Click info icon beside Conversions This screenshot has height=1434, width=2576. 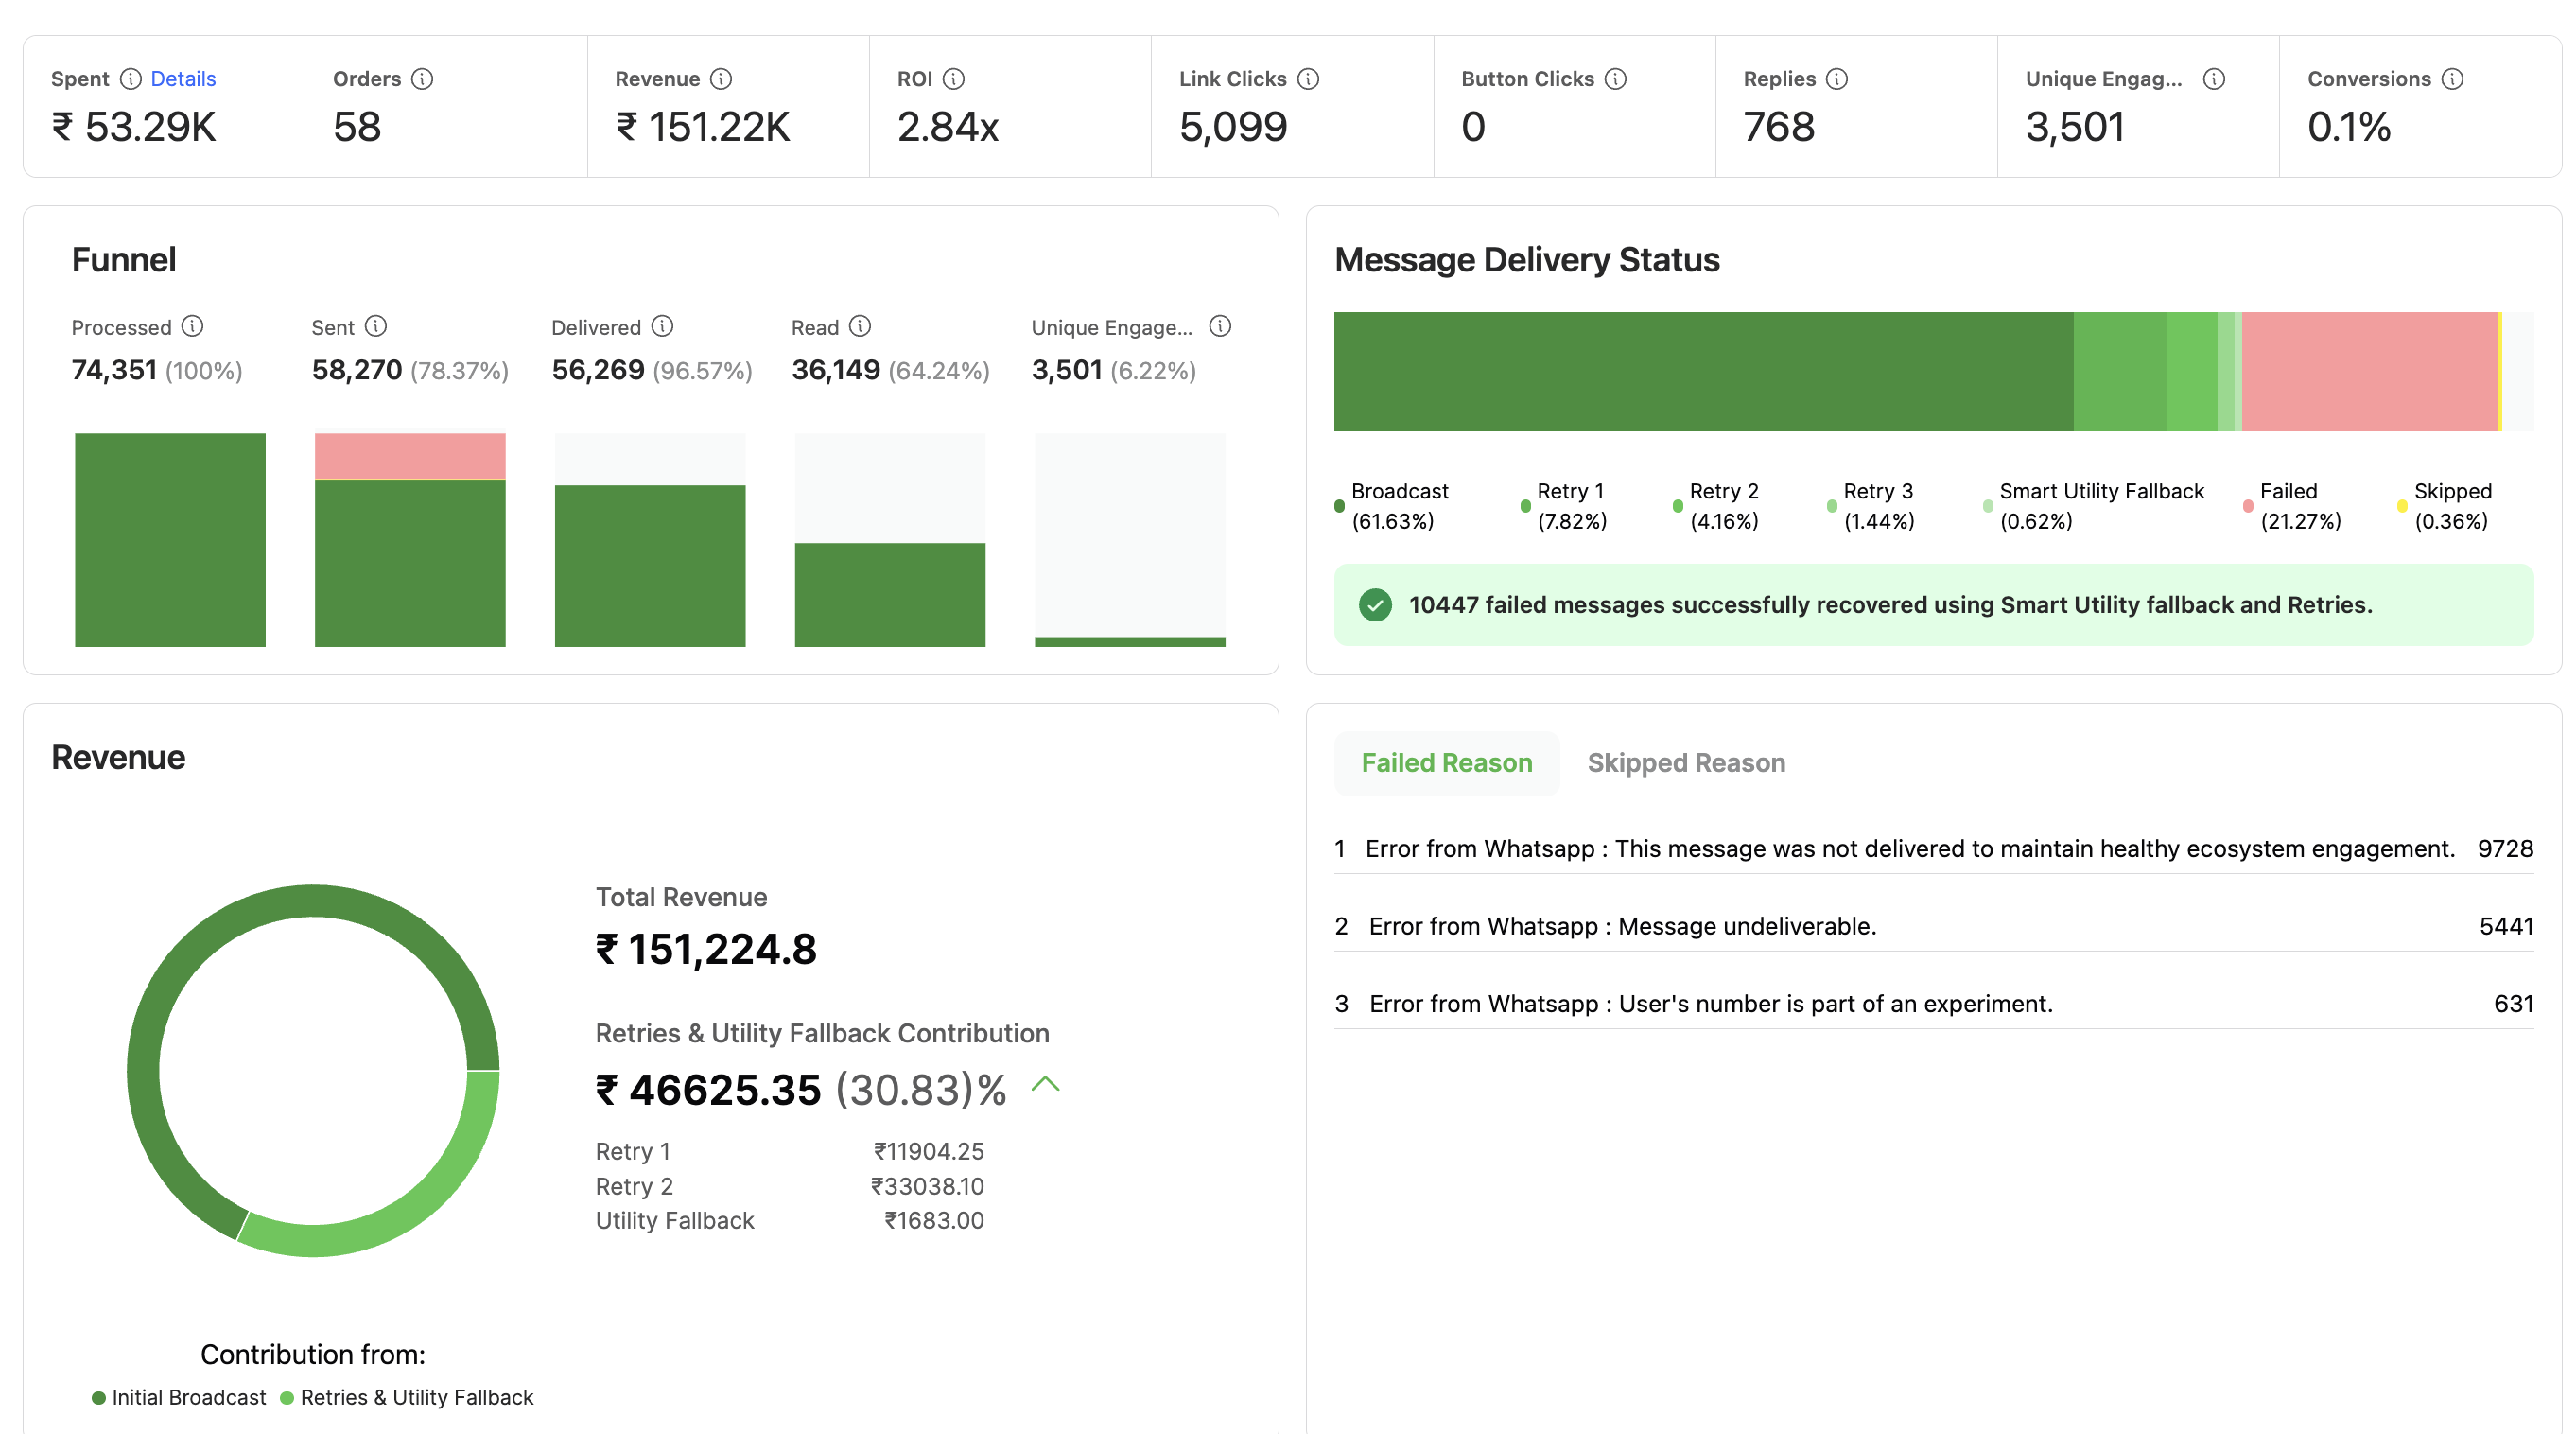2452,79
